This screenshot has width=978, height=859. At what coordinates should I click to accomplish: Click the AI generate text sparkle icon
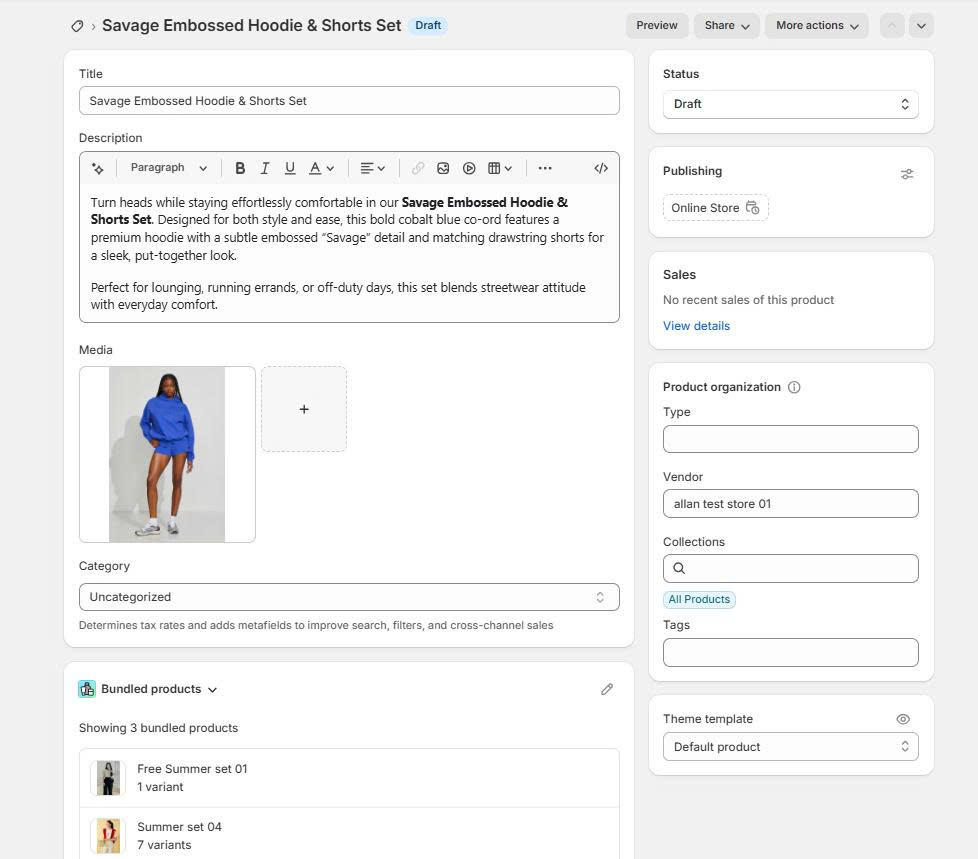[97, 169]
